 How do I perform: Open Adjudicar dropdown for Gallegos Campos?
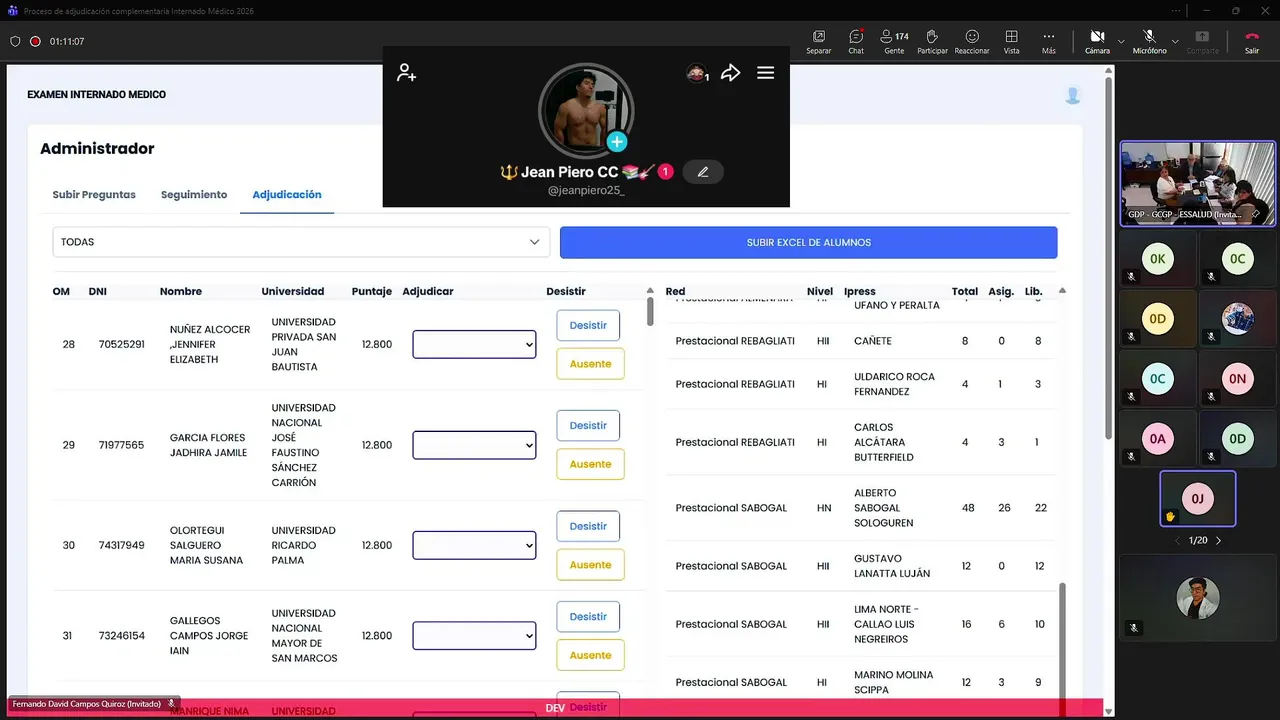[x=474, y=635]
